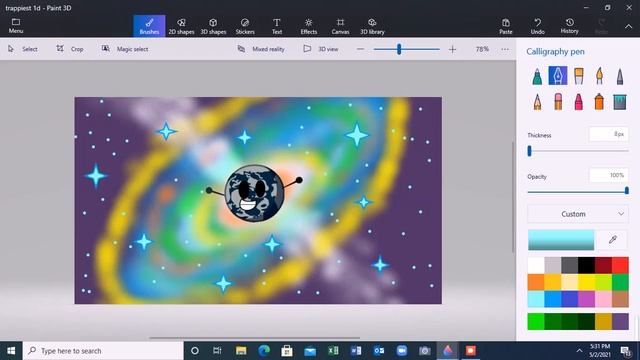
Task: Open the 3D library
Action: tap(372, 26)
